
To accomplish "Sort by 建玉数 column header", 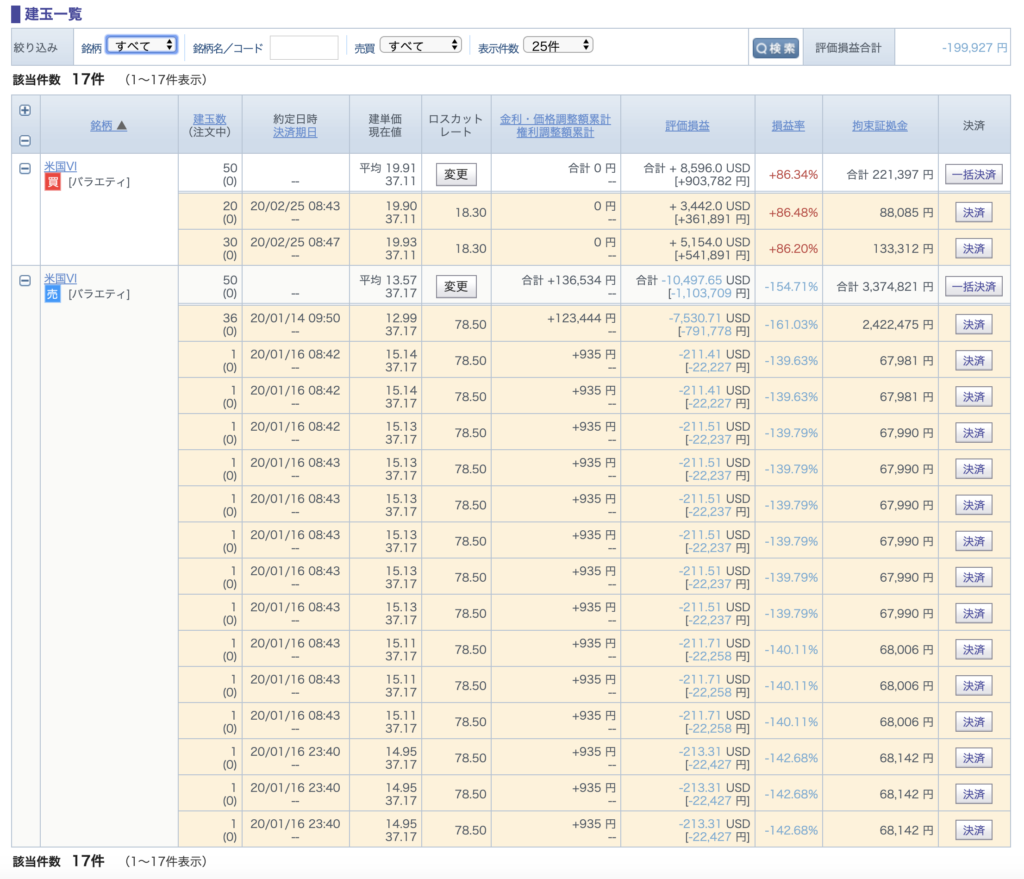I will (210, 119).
